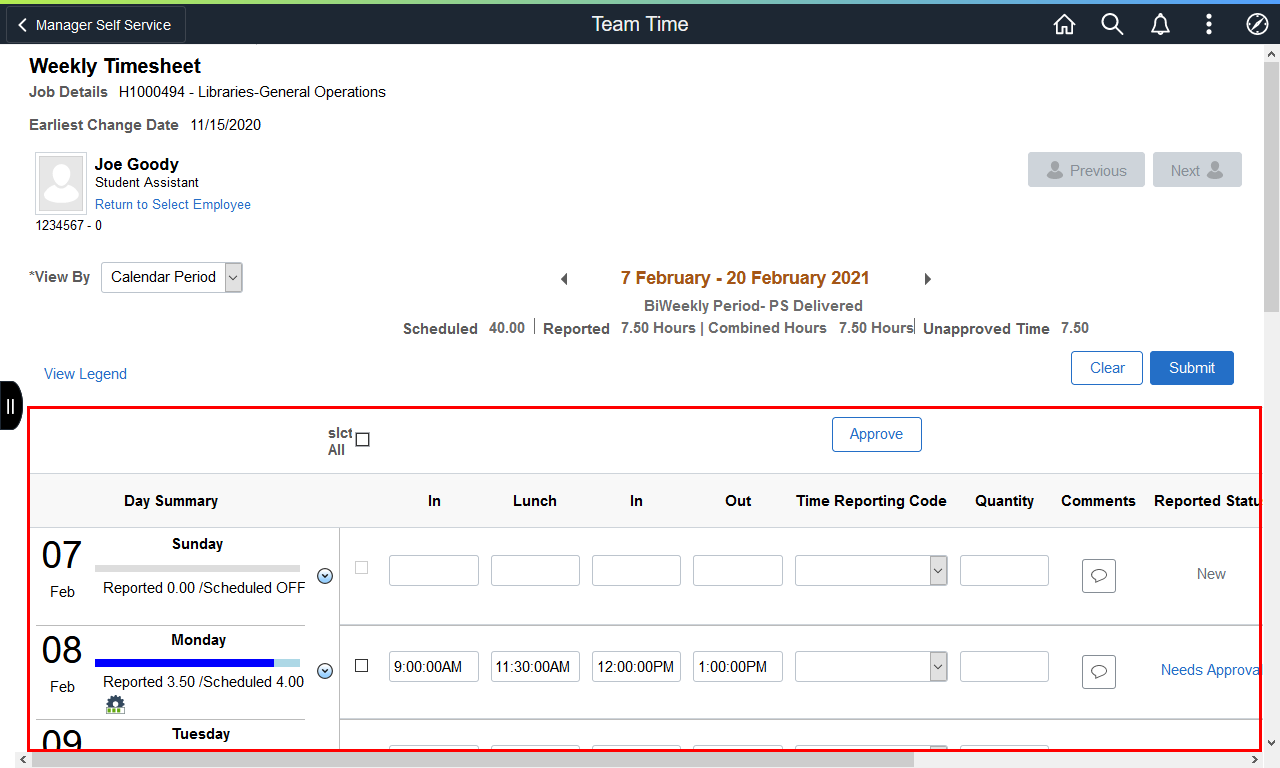Click Sunday's first In time field
Image resolution: width=1280 pixels, height=768 pixels.
tap(434, 571)
